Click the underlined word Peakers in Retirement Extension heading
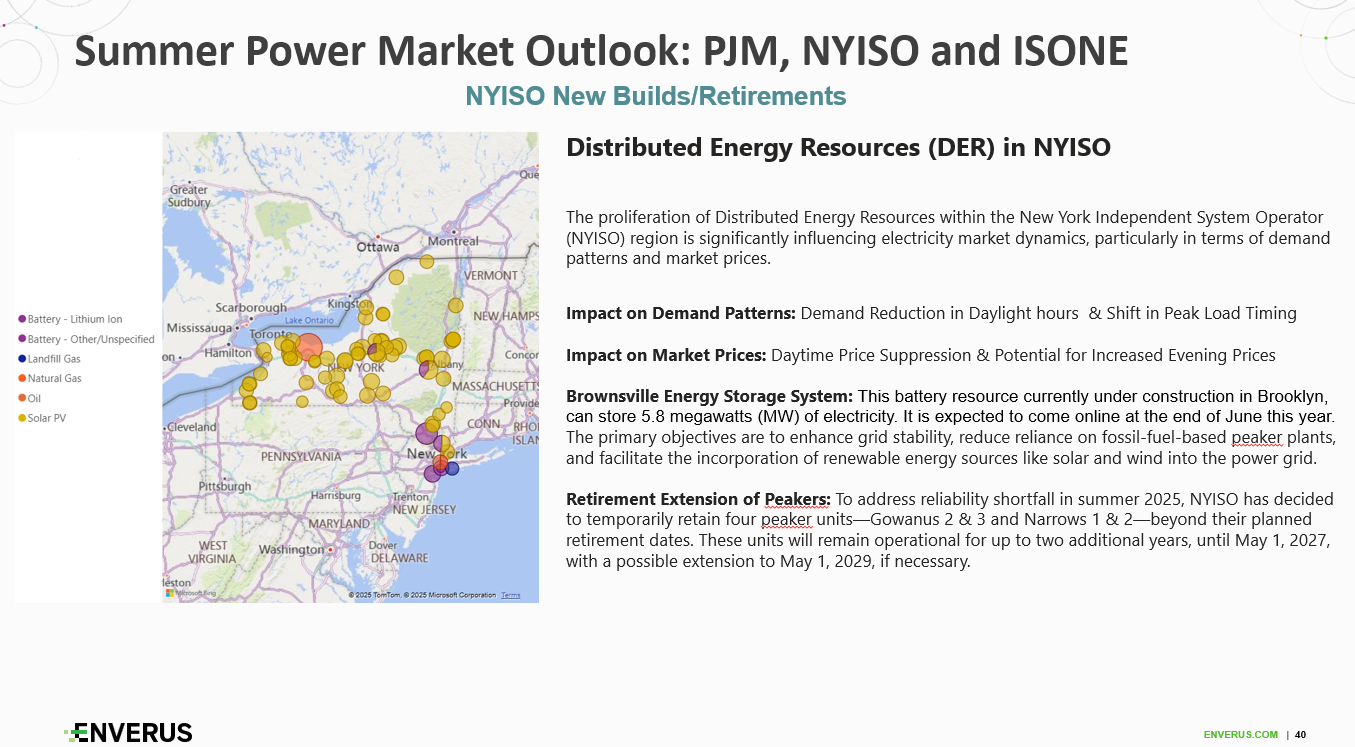Screen dimensions: 1355x747 [796, 499]
